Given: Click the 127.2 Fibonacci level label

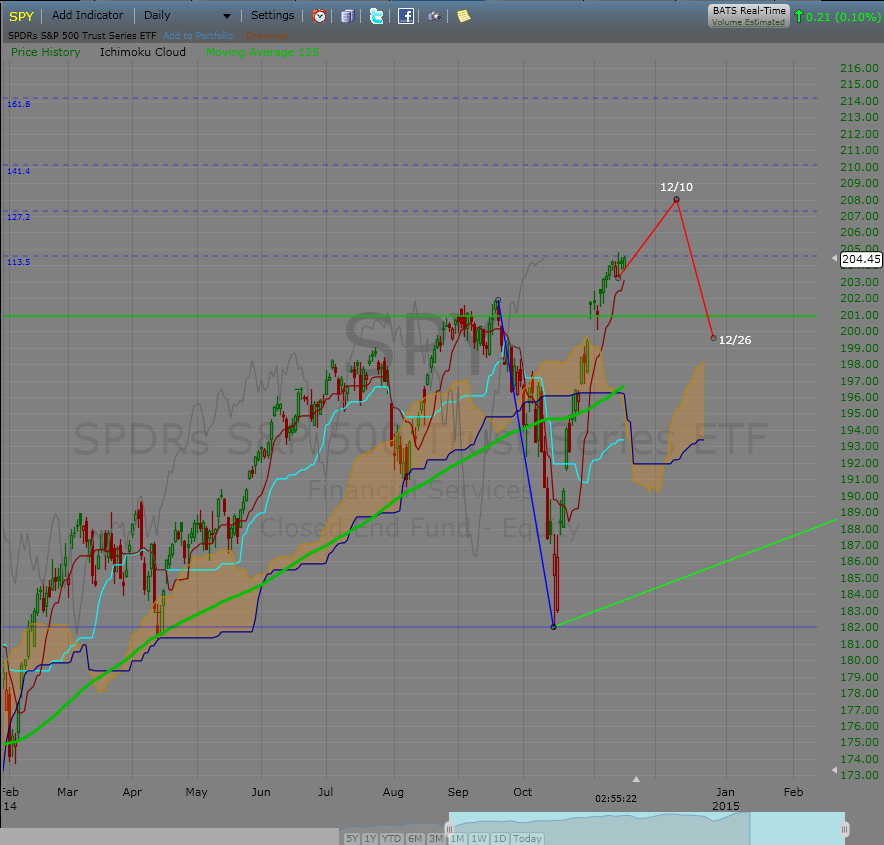Looking at the screenshot, I should coord(19,217).
